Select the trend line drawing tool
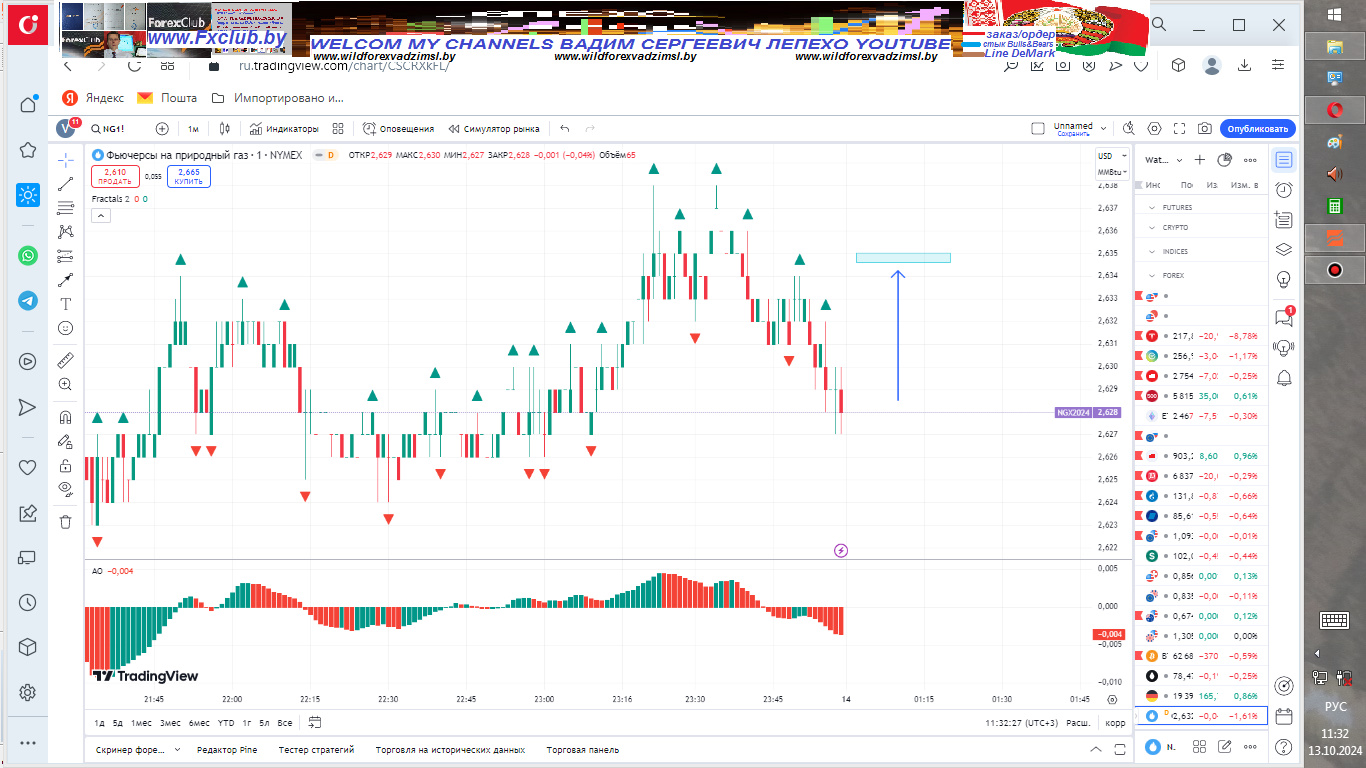1366x768 pixels. [x=65, y=184]
